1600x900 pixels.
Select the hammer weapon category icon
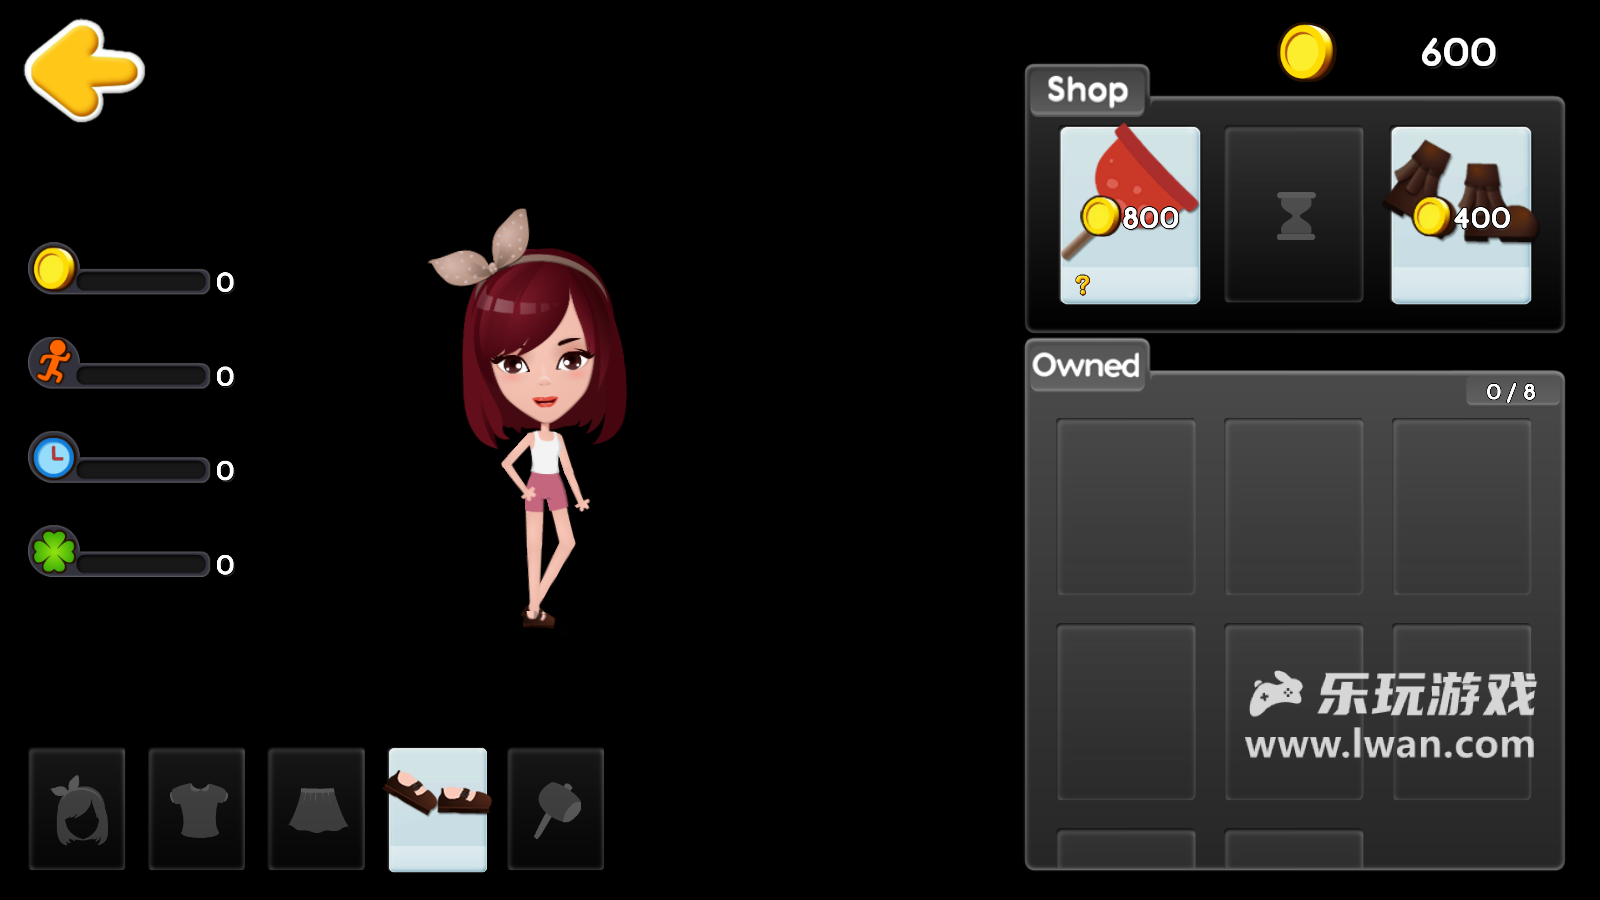pyautogui.click(x=556, y=809)
